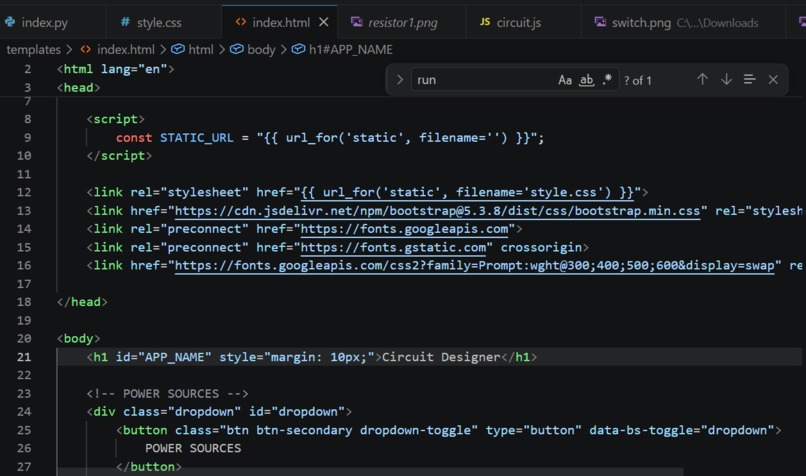Click the '? of 1' match count
Image resolution: width=806 pixels, height=476 pixels.
[637, 81]
